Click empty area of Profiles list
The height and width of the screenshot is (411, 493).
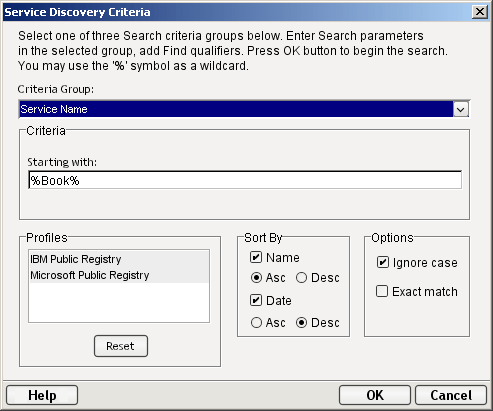click(119, 302)
